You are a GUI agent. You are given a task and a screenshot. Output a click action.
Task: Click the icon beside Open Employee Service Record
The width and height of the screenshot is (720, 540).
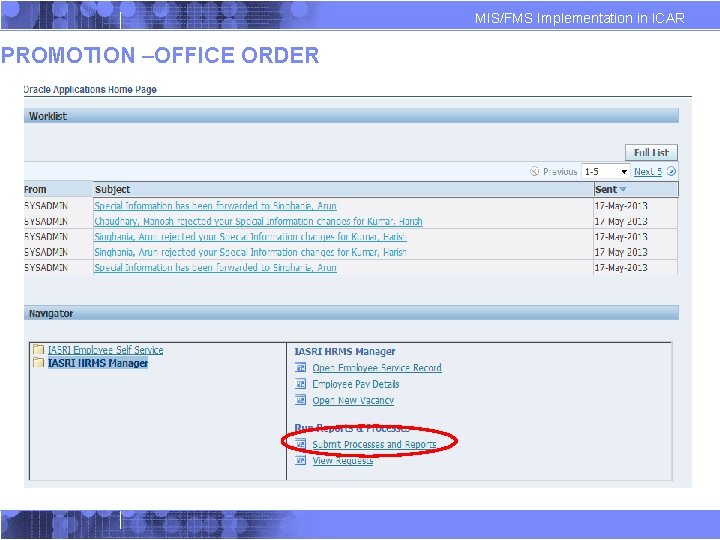coord(300,367)
